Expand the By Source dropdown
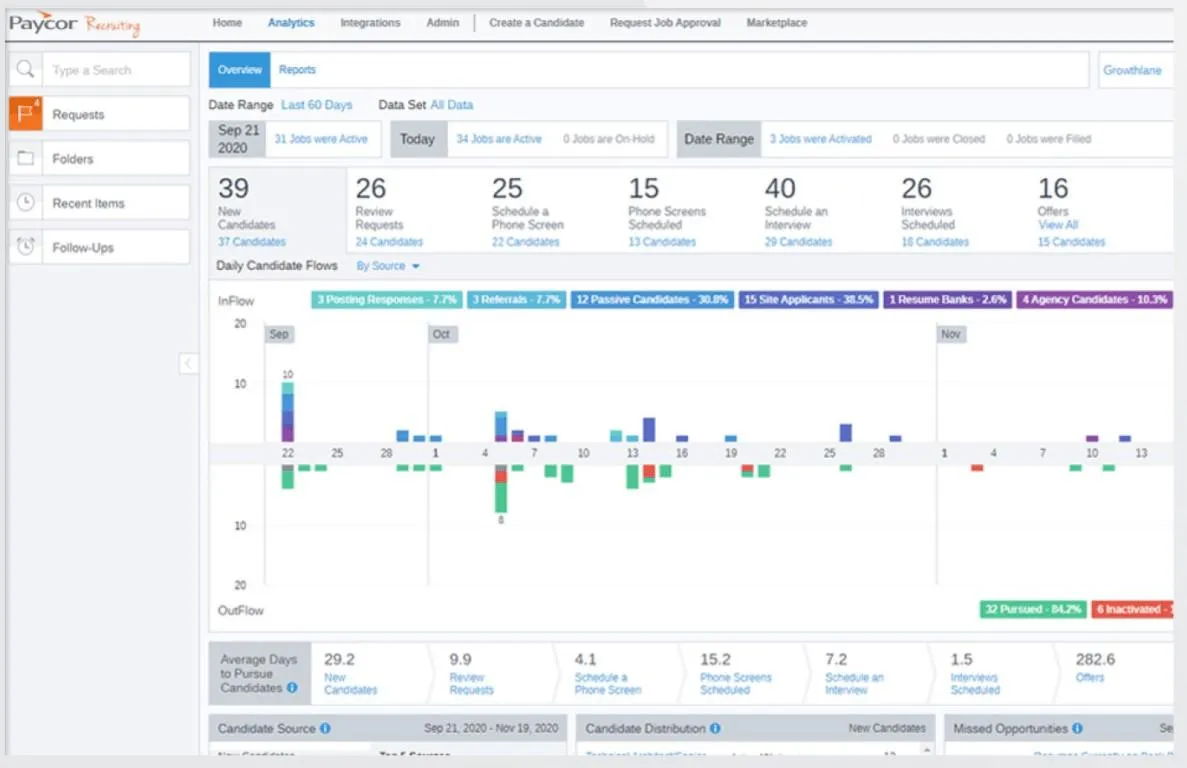The height and width of the screenshot is (768, 1187). [388, 266]
